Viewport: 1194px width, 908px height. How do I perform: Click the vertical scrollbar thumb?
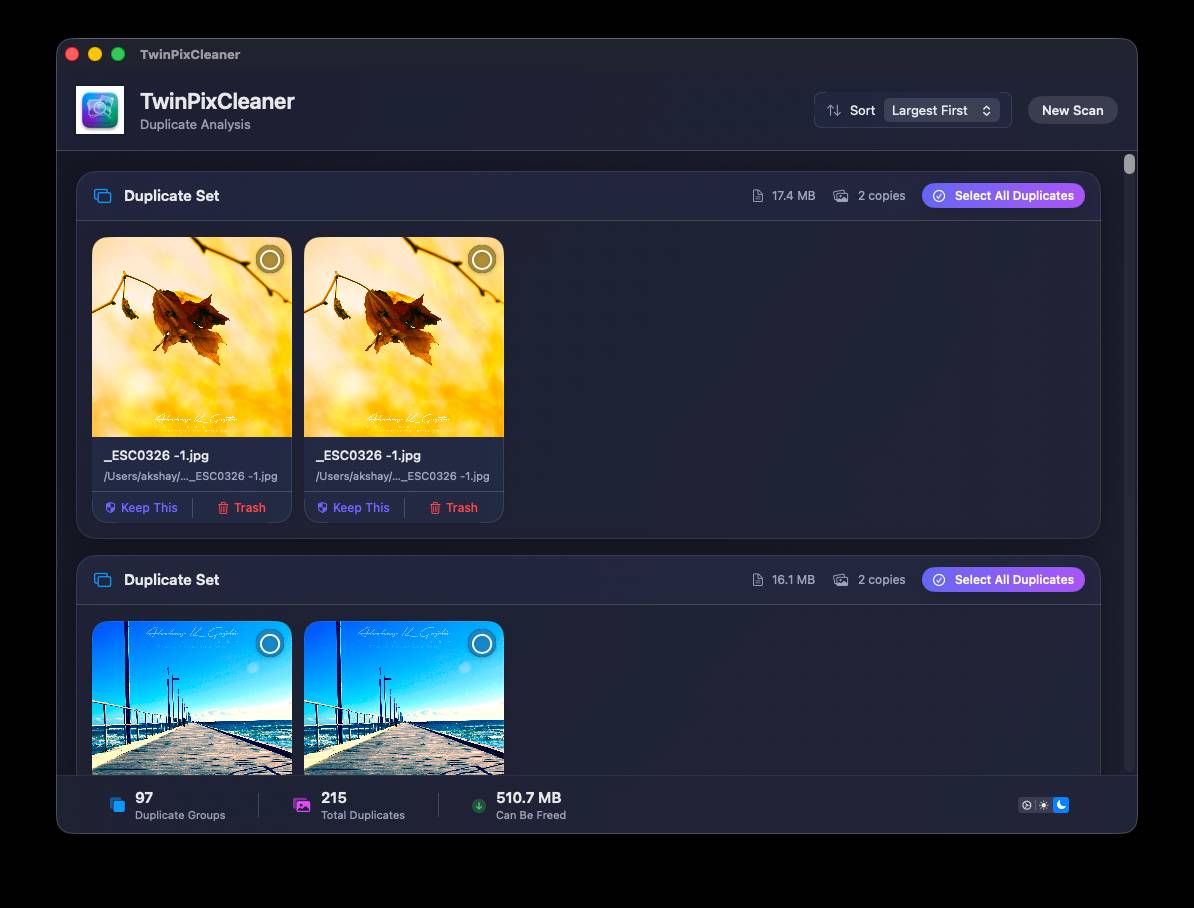coord(1129,164)
